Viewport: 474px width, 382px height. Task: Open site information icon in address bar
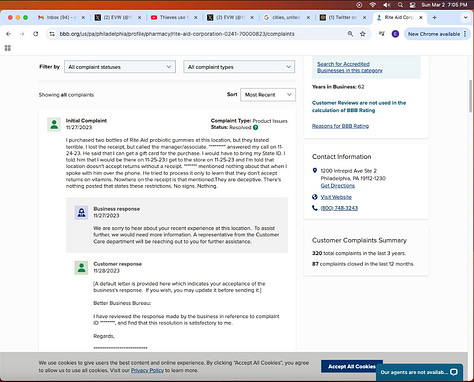point(52,34)
